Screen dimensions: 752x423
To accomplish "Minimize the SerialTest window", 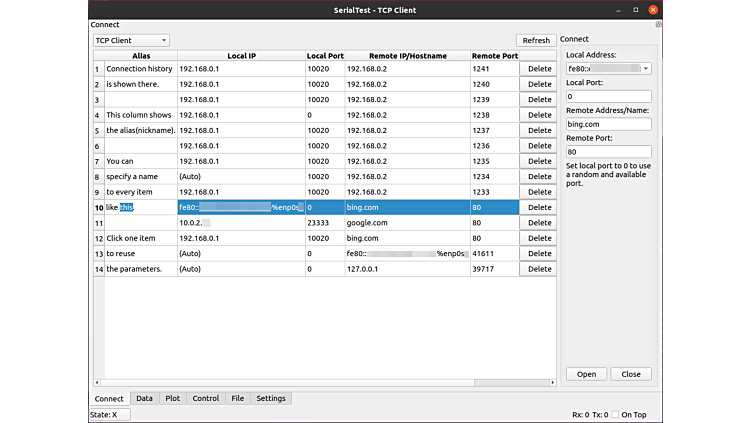I will [x=615, y=9].
